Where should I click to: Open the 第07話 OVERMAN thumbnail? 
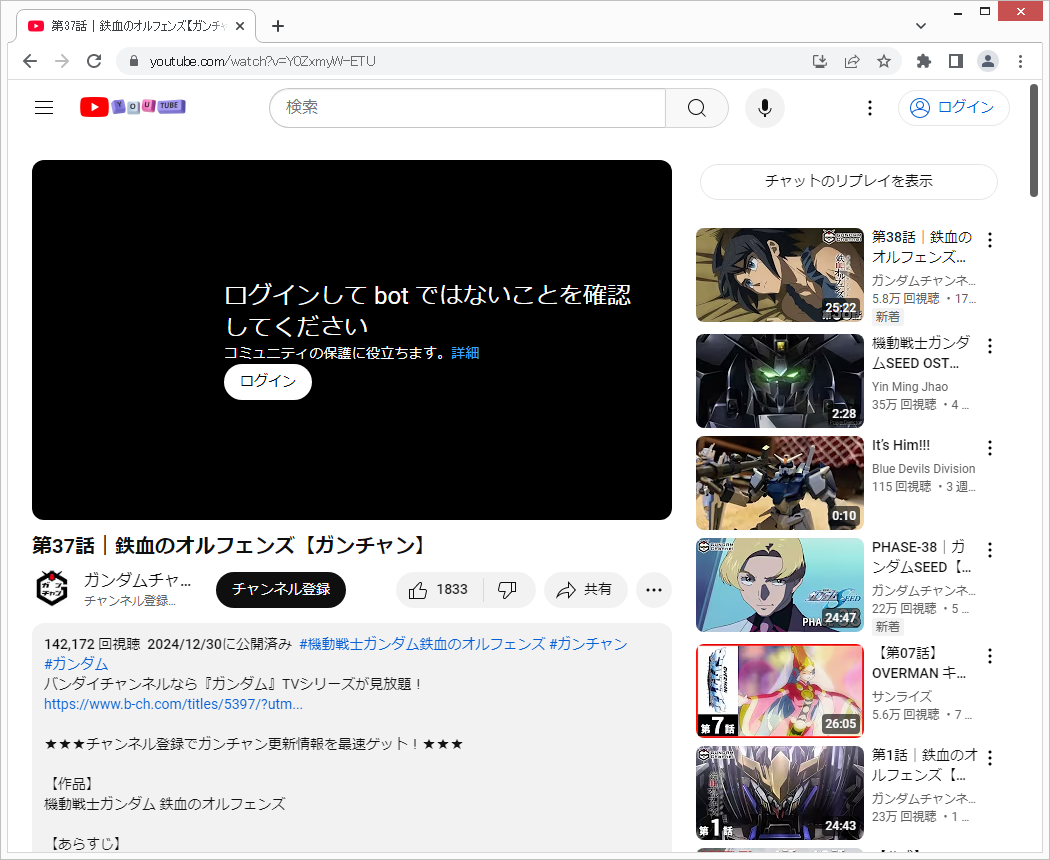[x=779, y=691]
